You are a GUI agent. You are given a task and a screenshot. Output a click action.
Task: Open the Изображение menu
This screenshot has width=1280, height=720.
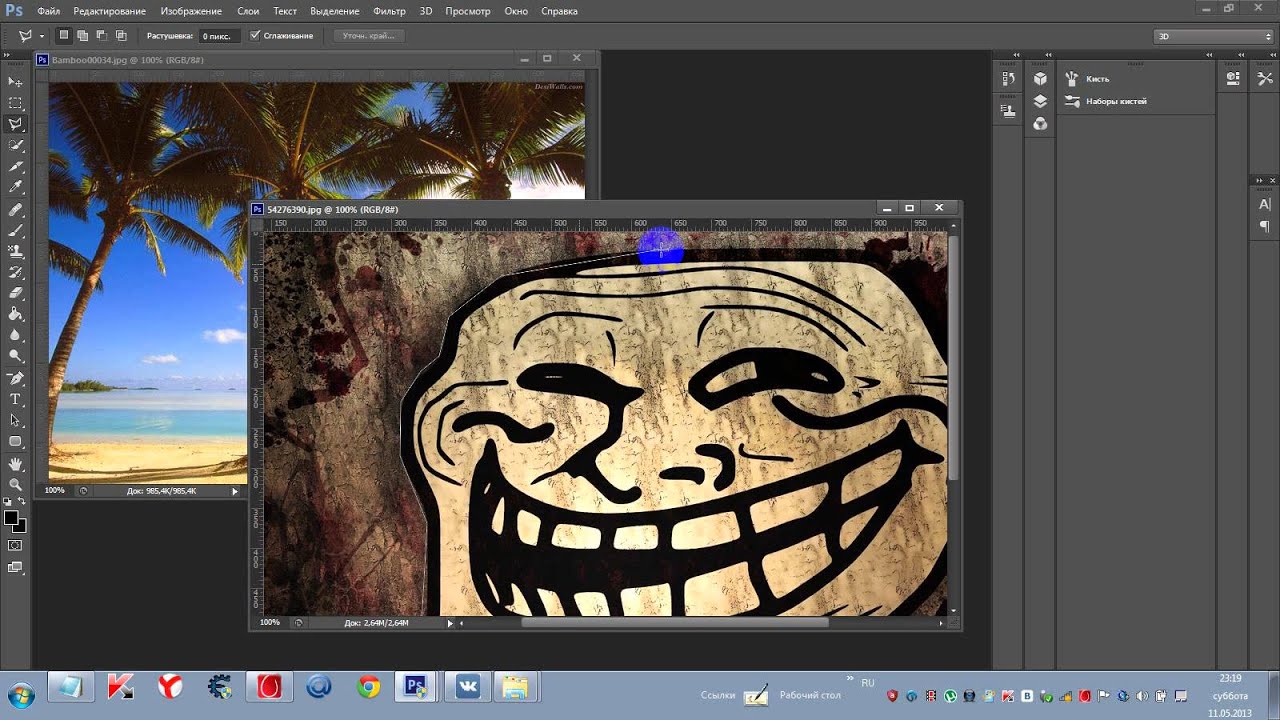point(191,11)
